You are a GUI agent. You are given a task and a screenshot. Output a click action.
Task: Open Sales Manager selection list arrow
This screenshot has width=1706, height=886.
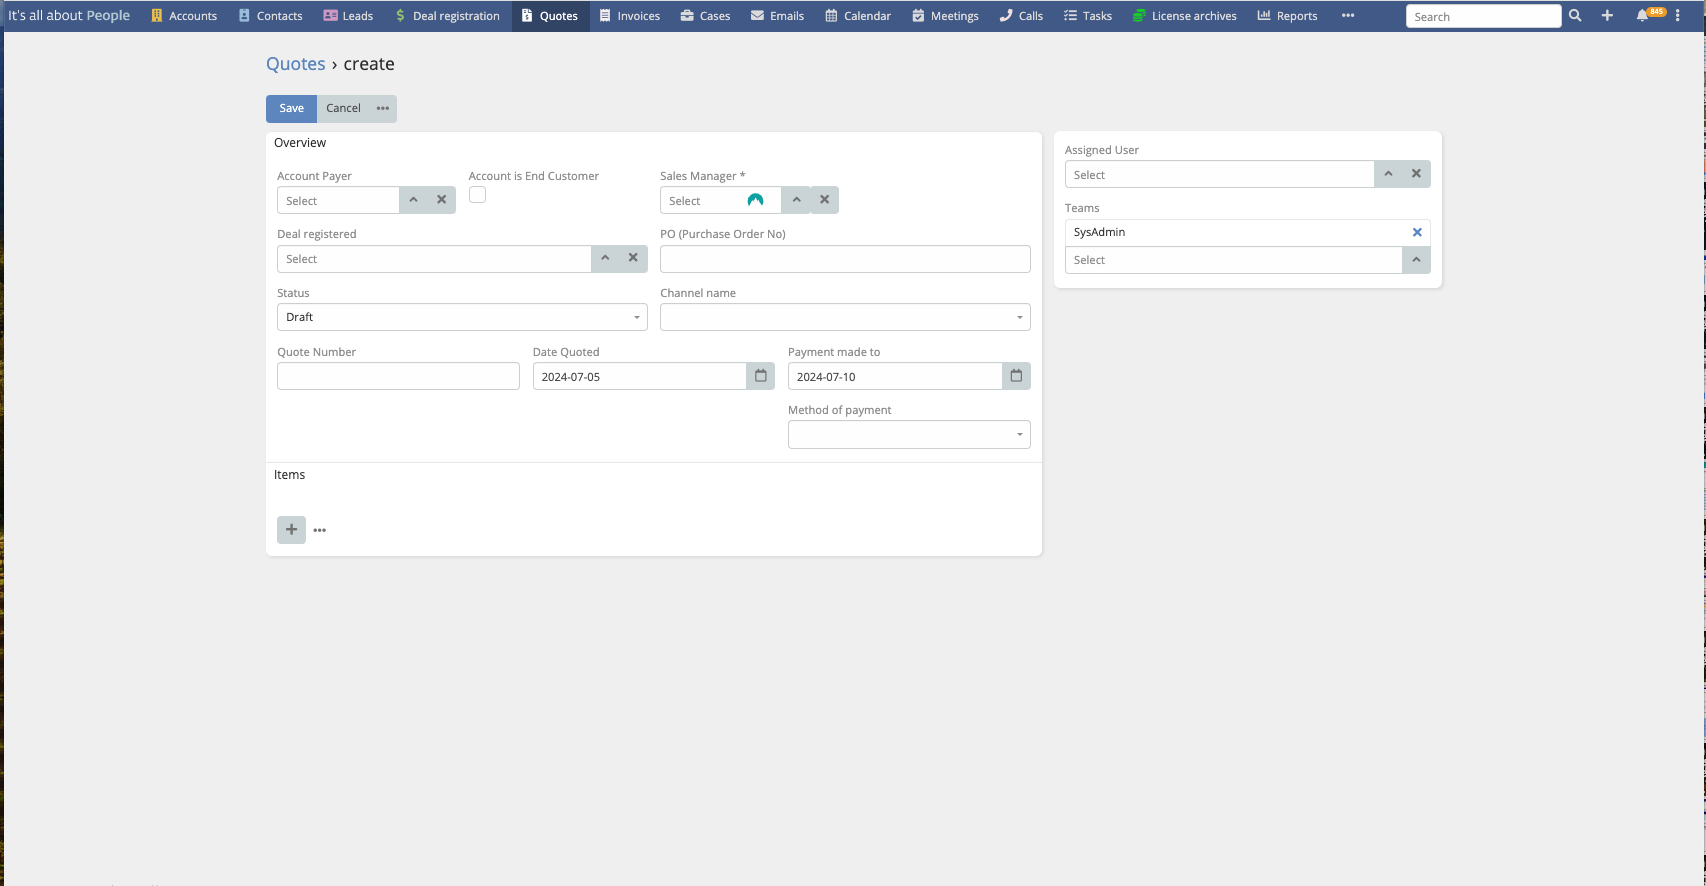pos(796,200)
